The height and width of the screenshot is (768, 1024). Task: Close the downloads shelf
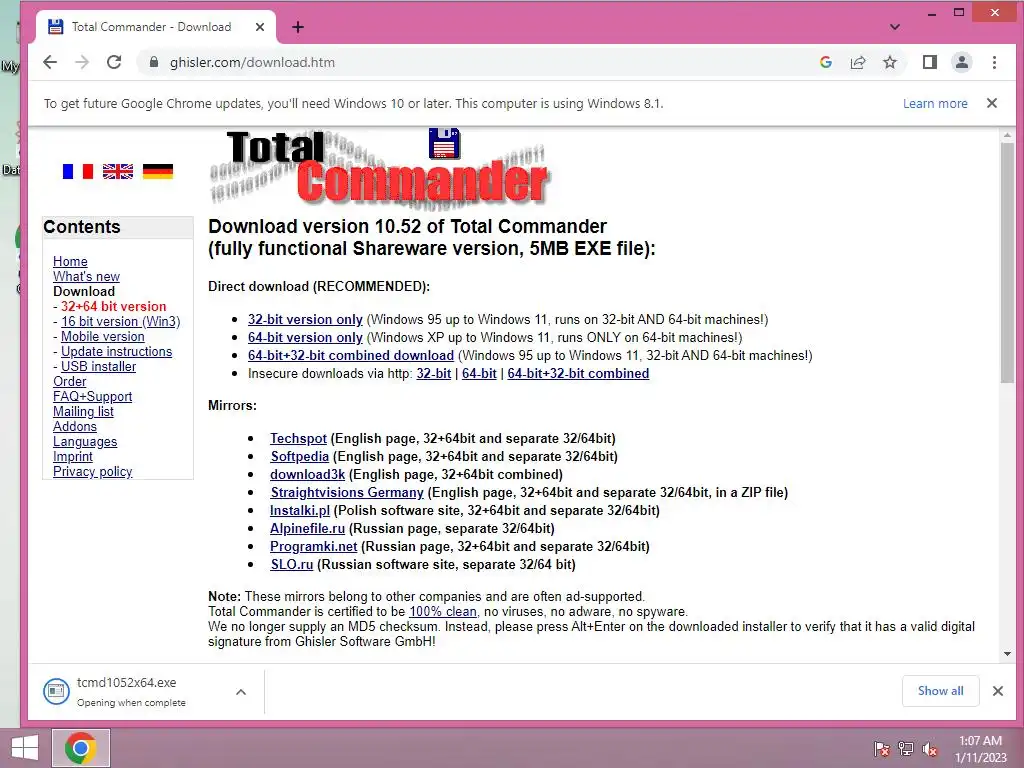[997, 691]
